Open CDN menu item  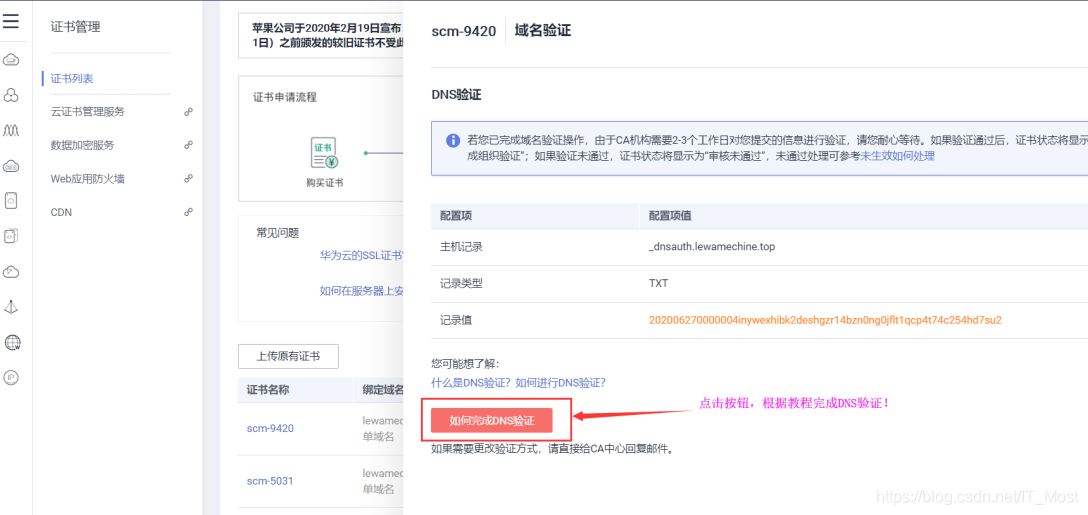click(61, 212)
